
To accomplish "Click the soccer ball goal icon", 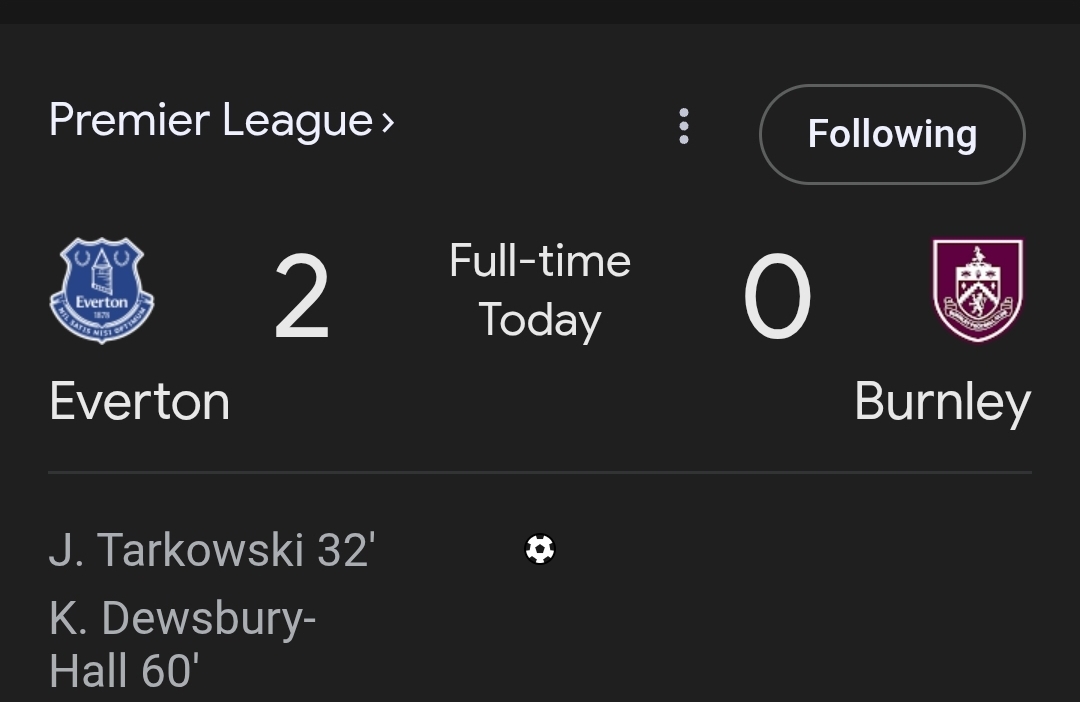I will click(x=540, y=549).
